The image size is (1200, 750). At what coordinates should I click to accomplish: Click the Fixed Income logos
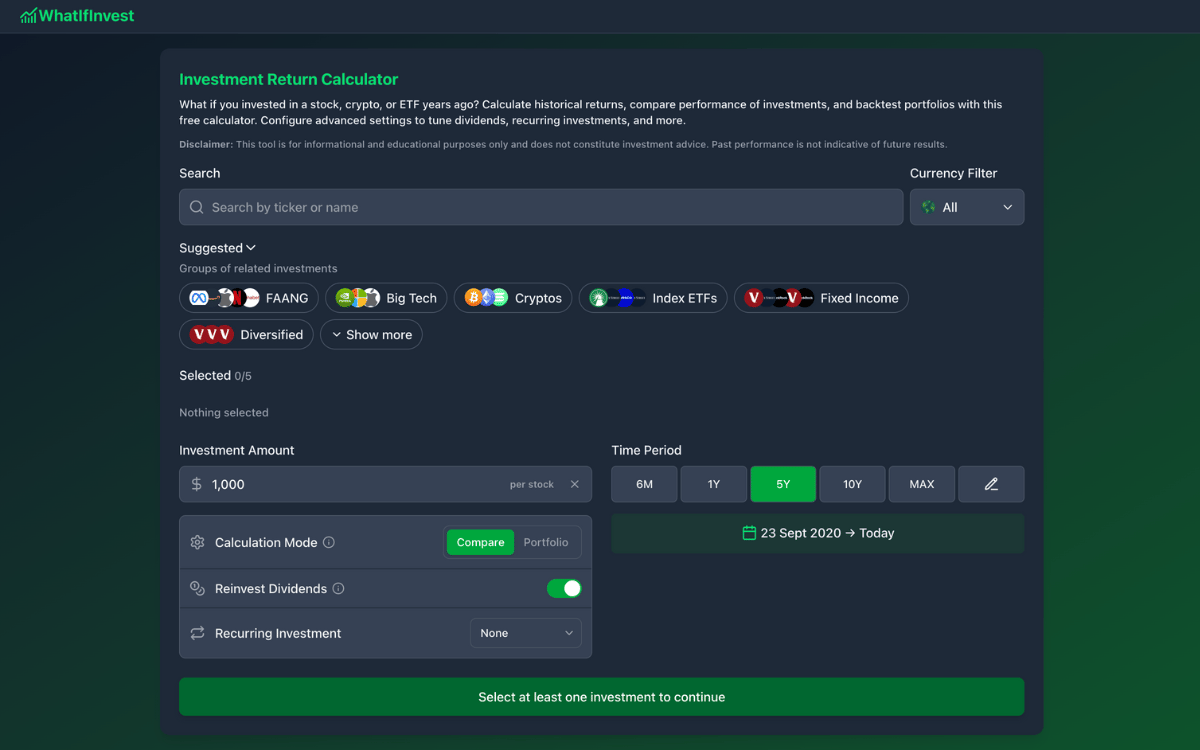[779, 298]
